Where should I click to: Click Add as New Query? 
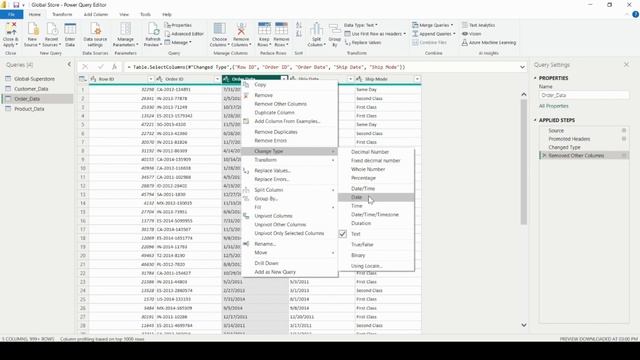click(275, 272)
